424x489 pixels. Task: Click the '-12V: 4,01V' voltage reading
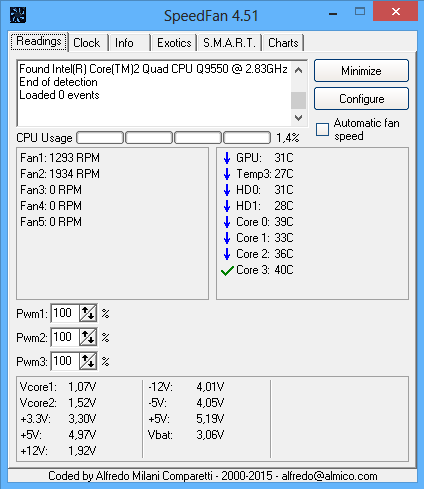186,387
